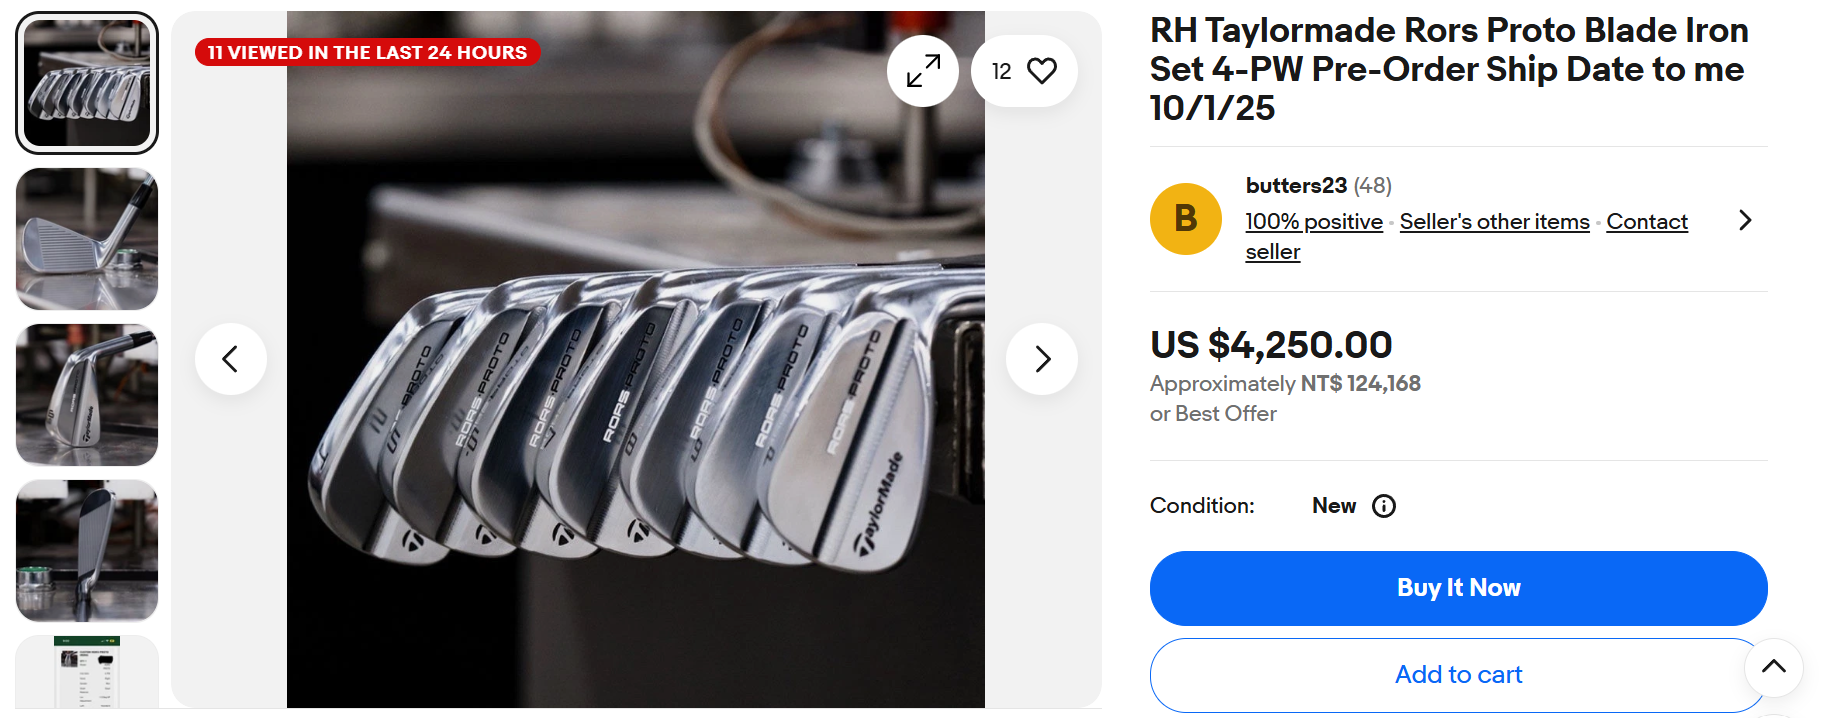The height and width of the screenshot is (718, 1833).
Task: Click the condition info icon
Action: coord(1384,506)
